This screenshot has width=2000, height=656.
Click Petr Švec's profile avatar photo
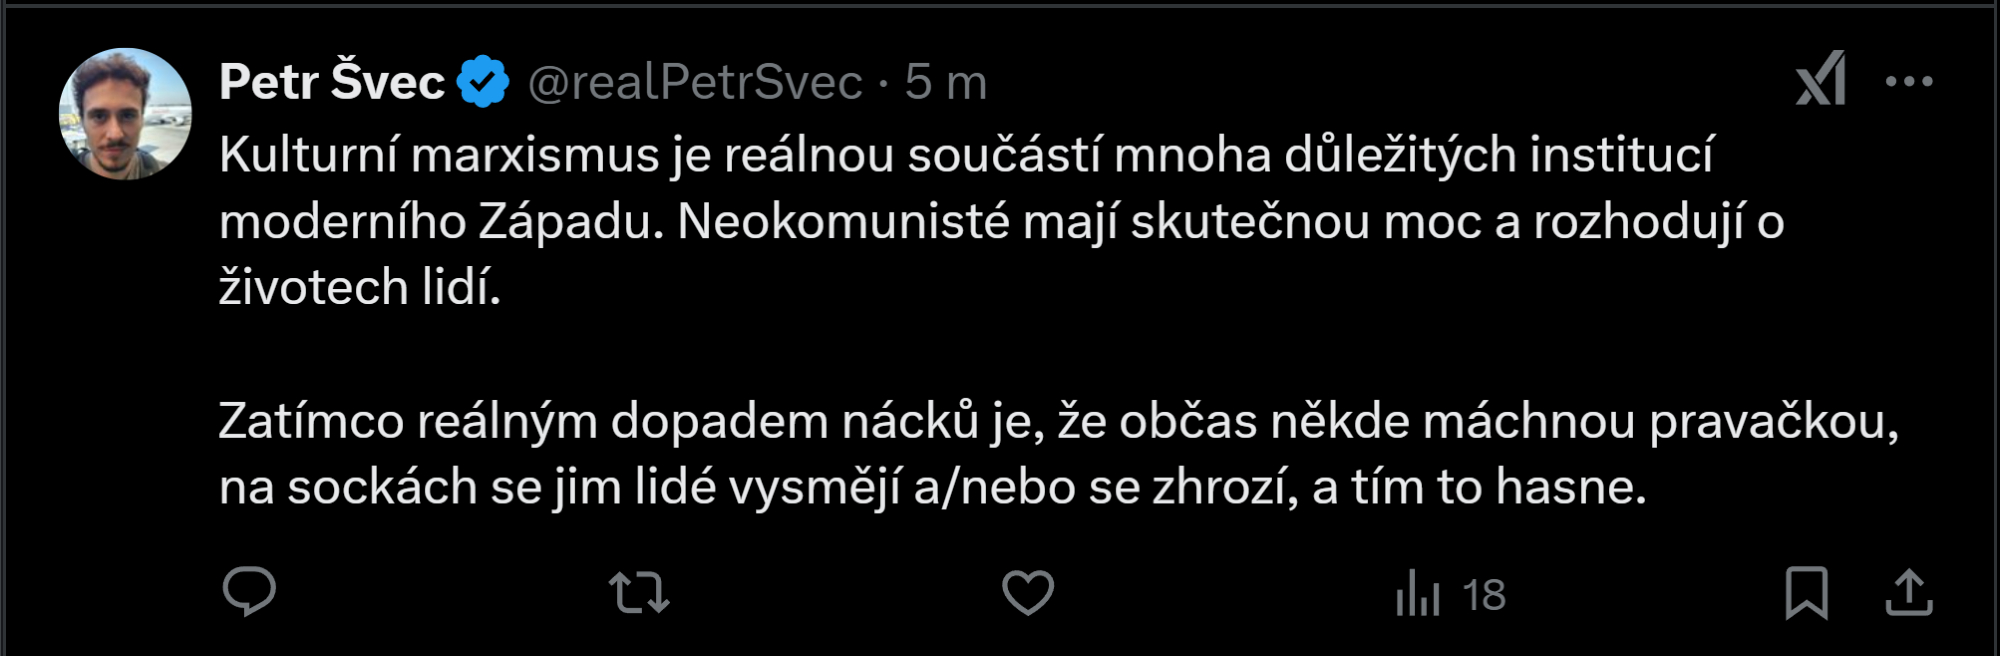[125, 114]
